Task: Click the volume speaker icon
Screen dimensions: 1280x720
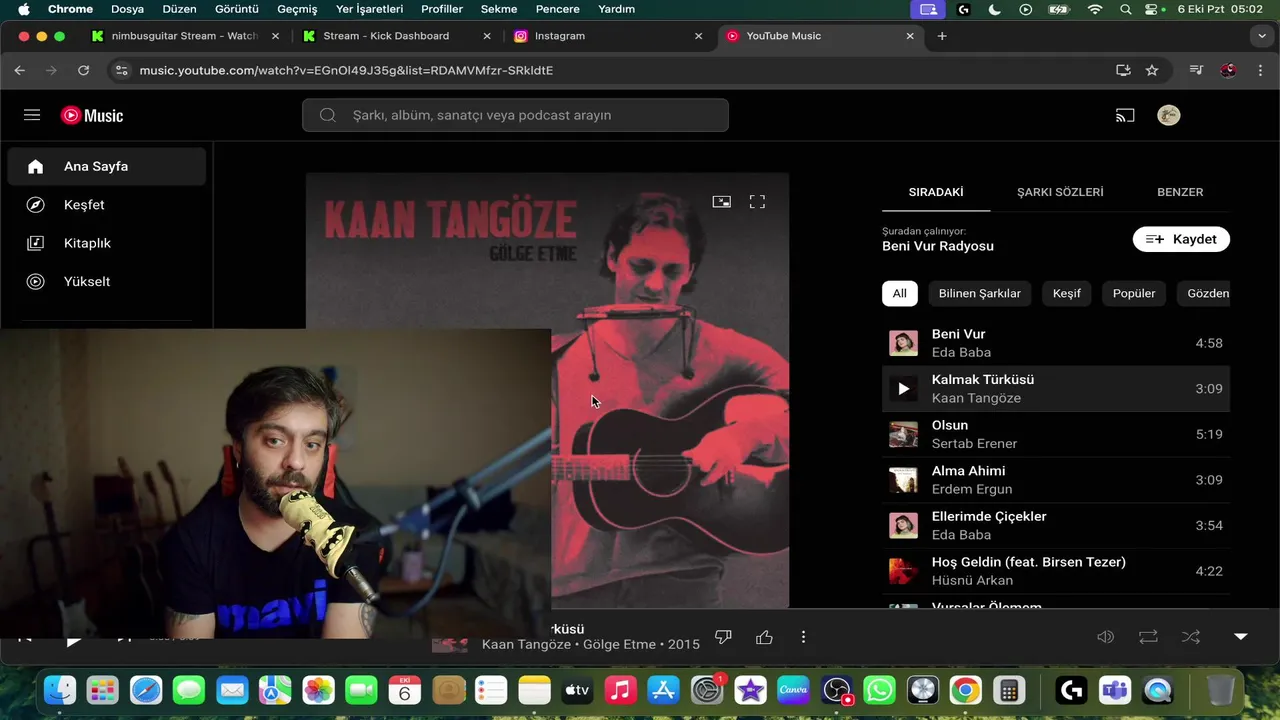Action: tap(1105, 637)
